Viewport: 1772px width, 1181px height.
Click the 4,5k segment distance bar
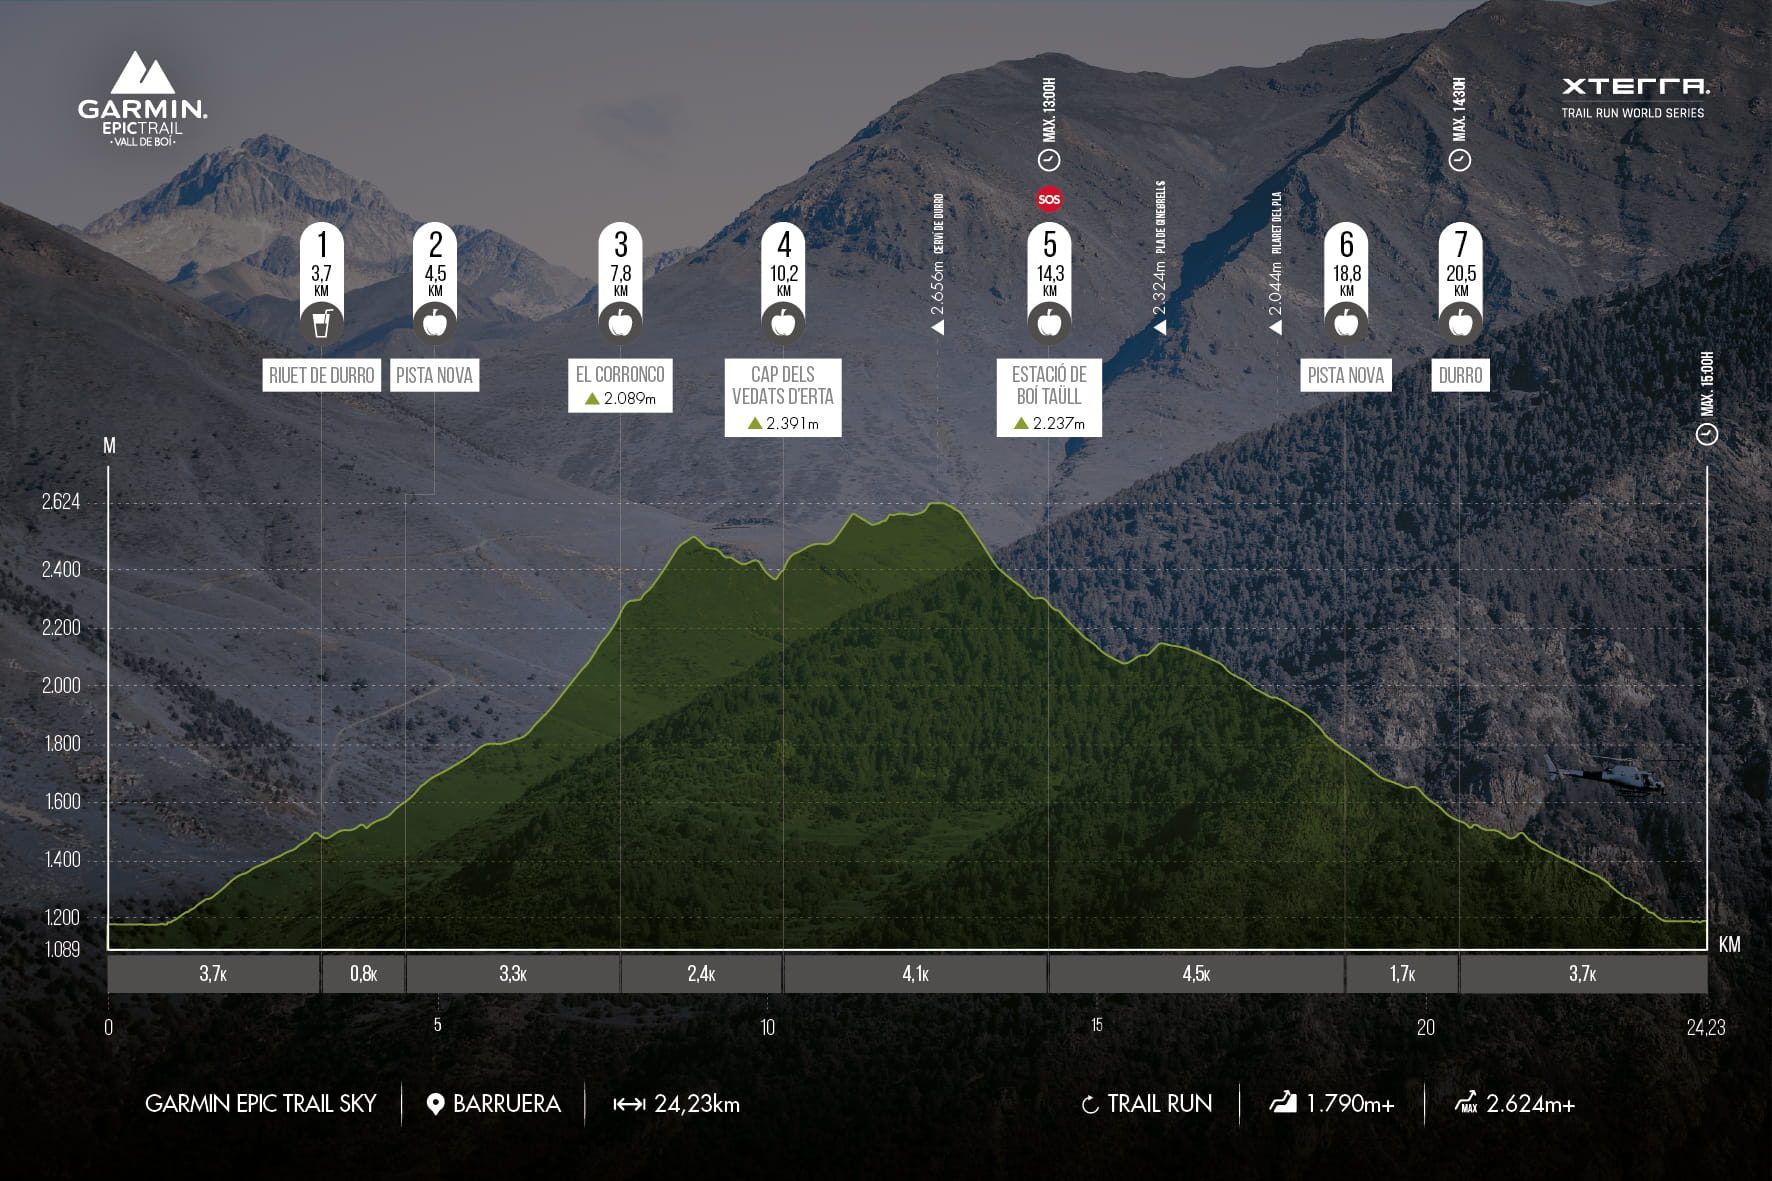pyautogui.click(x=1196, y=974)
